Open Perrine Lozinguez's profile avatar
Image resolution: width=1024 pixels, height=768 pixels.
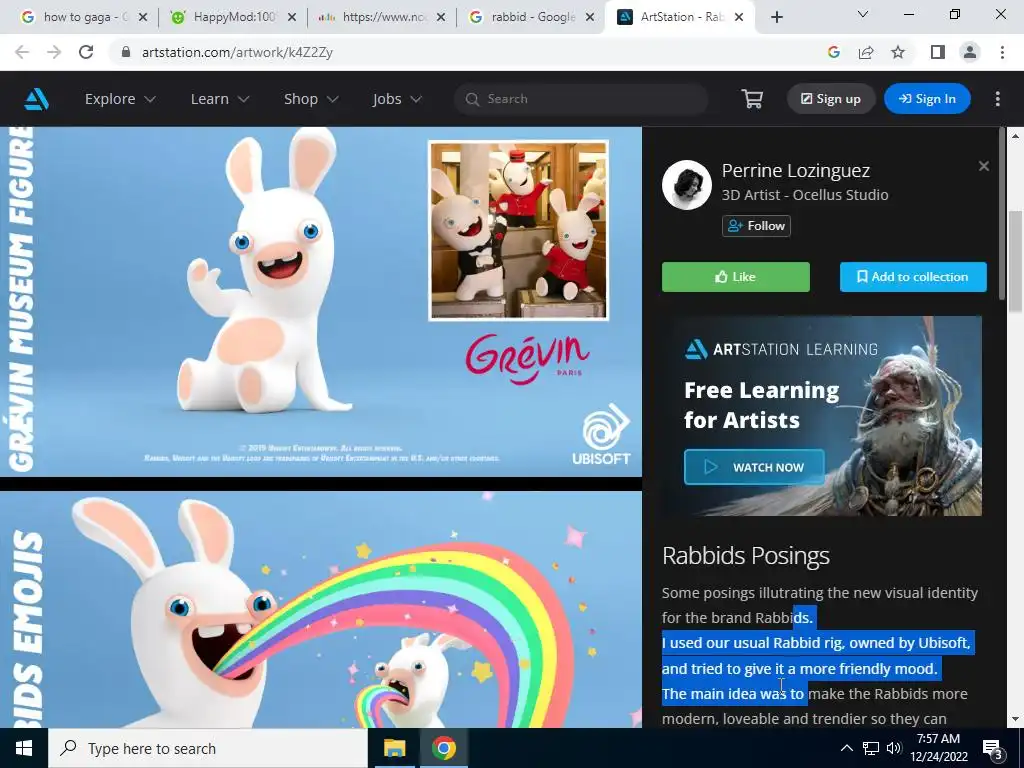[686, 185]
